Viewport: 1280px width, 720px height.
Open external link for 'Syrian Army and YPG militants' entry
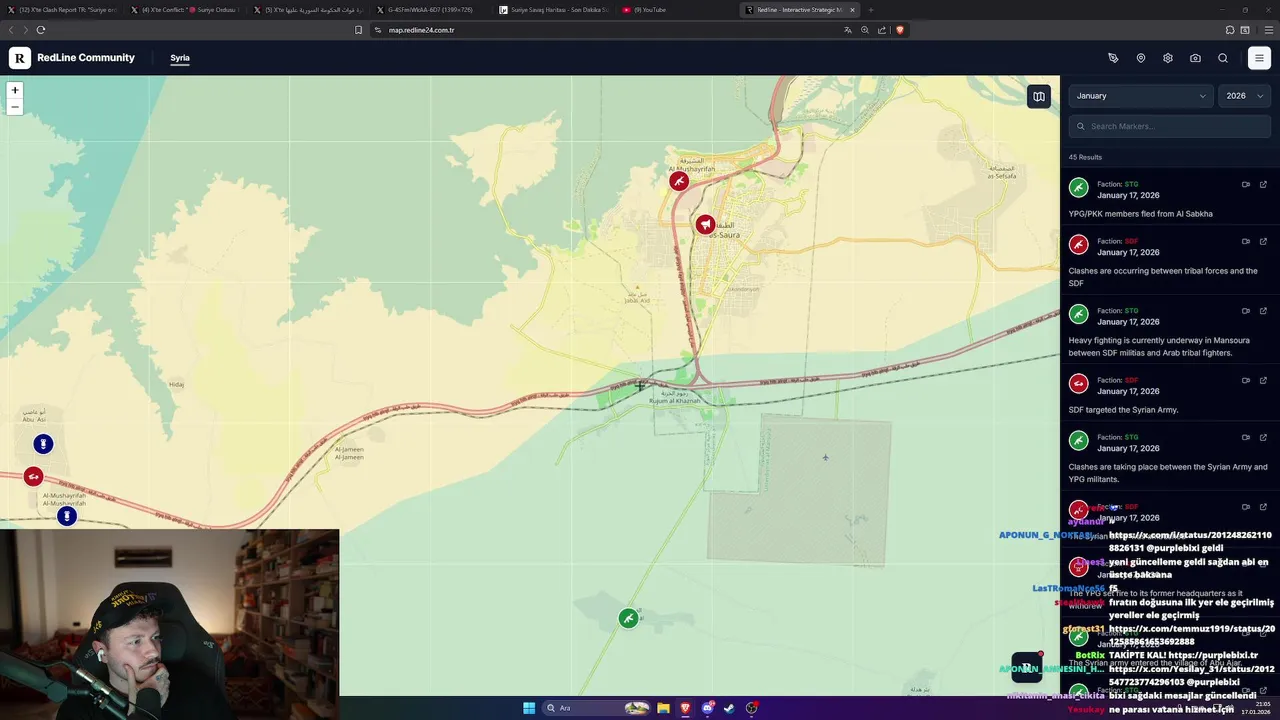pyautogui.click(x=1263, y=437)
